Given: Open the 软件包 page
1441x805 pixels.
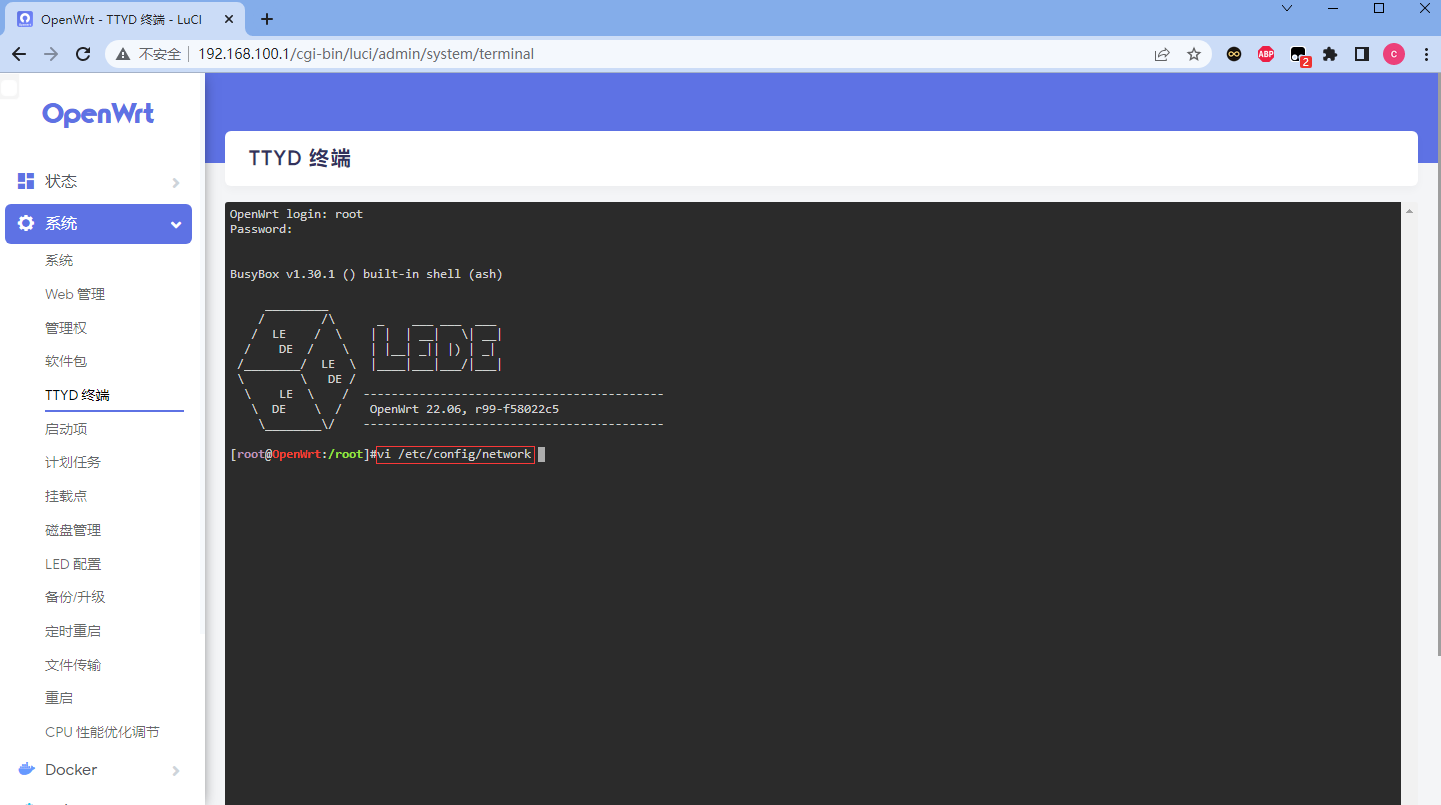Looking at the screenshot, I should pyautogui.click(x=66, y=361).
